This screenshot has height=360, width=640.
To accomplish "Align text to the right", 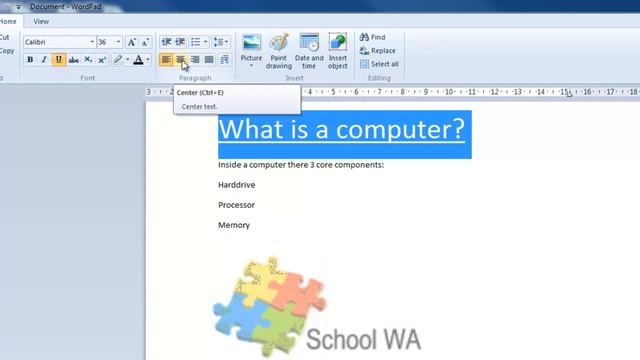I will [x=195, y=60].
